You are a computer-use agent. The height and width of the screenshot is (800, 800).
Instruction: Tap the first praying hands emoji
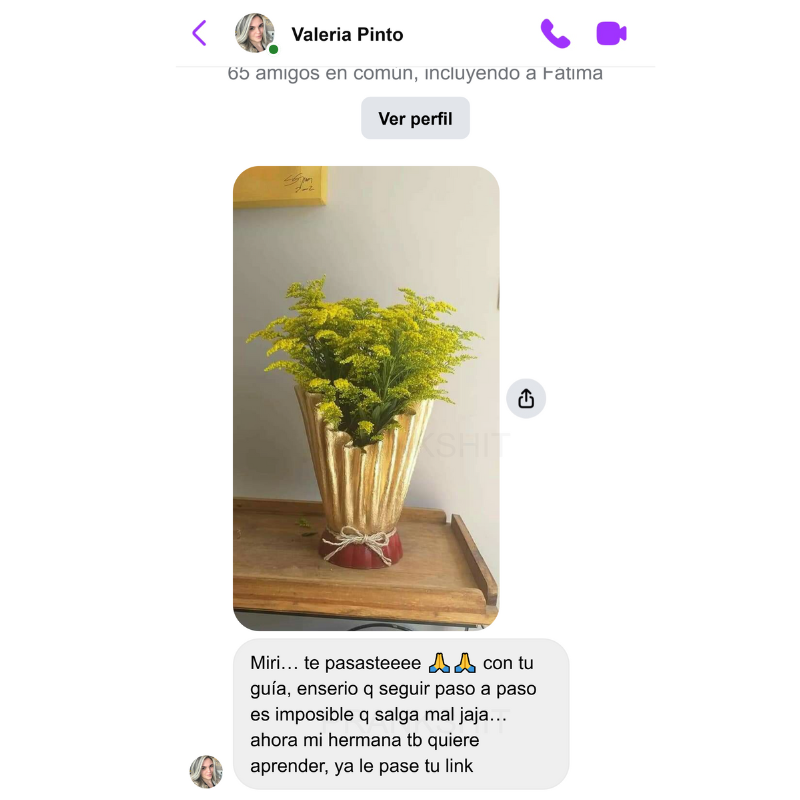tap(439, 663)
